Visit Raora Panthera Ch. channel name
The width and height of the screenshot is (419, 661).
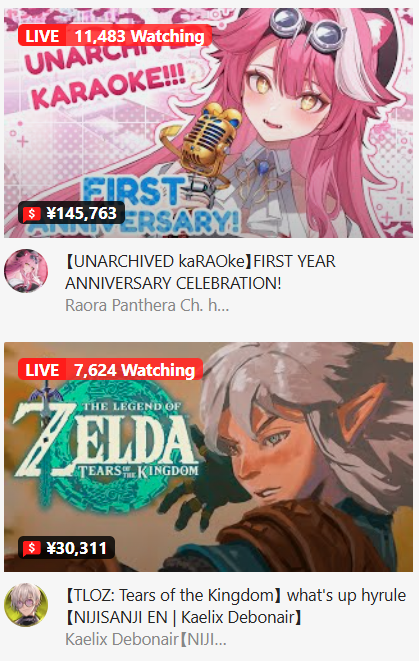tap(147, 305)
